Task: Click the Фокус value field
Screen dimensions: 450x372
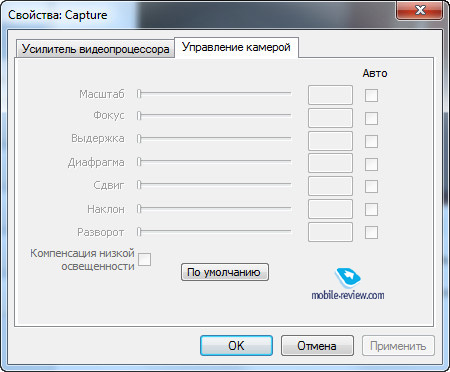Action: pos(330,118)
